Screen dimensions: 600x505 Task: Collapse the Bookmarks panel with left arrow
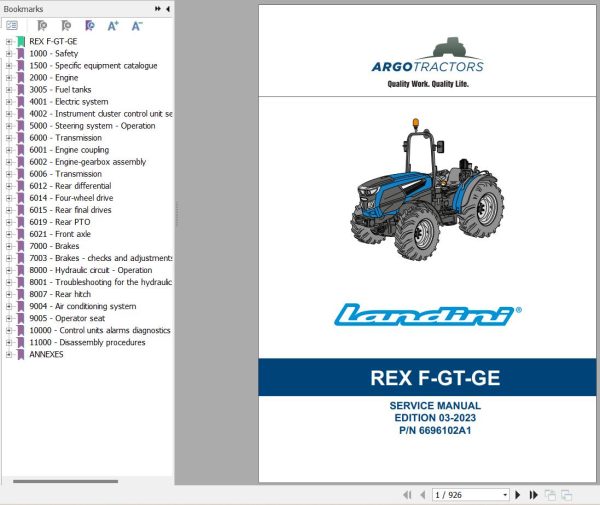pyautogui.click(x=168, y=8)
